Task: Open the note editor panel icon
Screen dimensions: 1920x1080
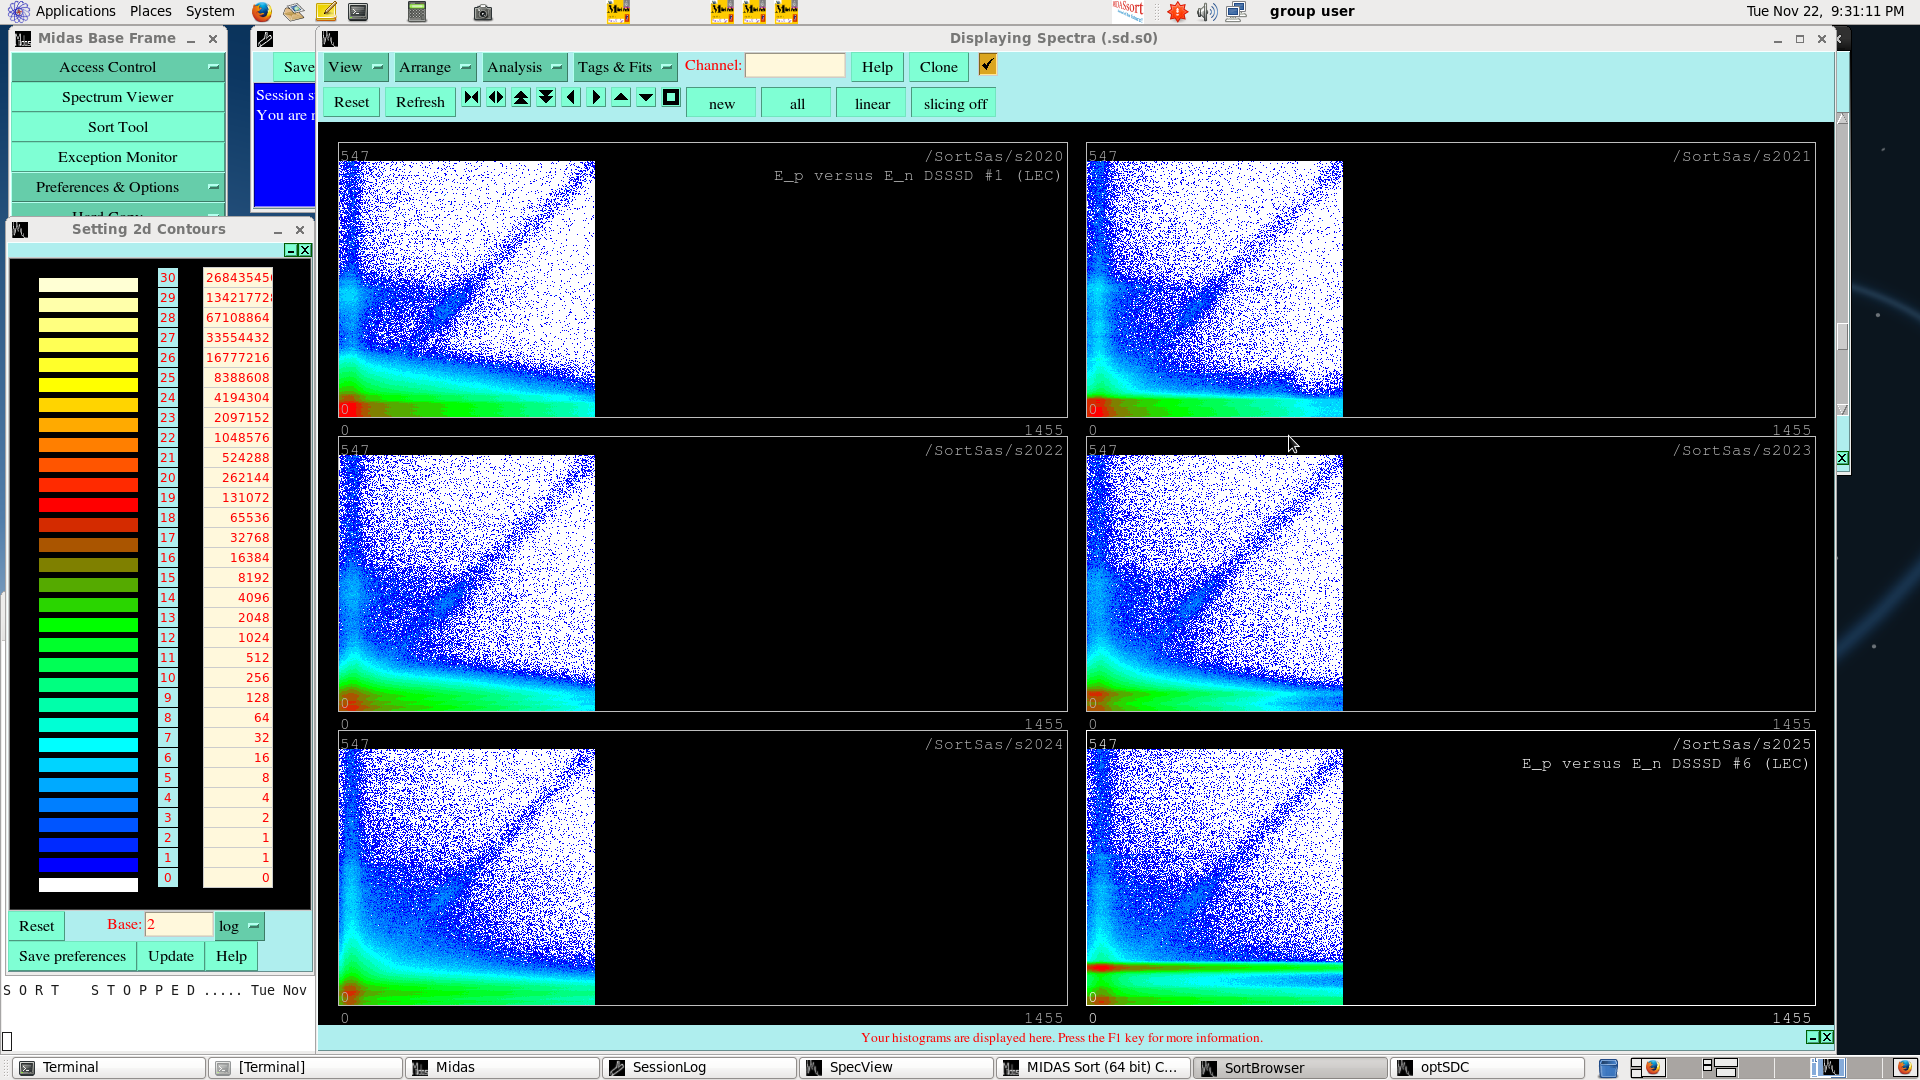Action: pyautogui.click(x=326, y=12)
